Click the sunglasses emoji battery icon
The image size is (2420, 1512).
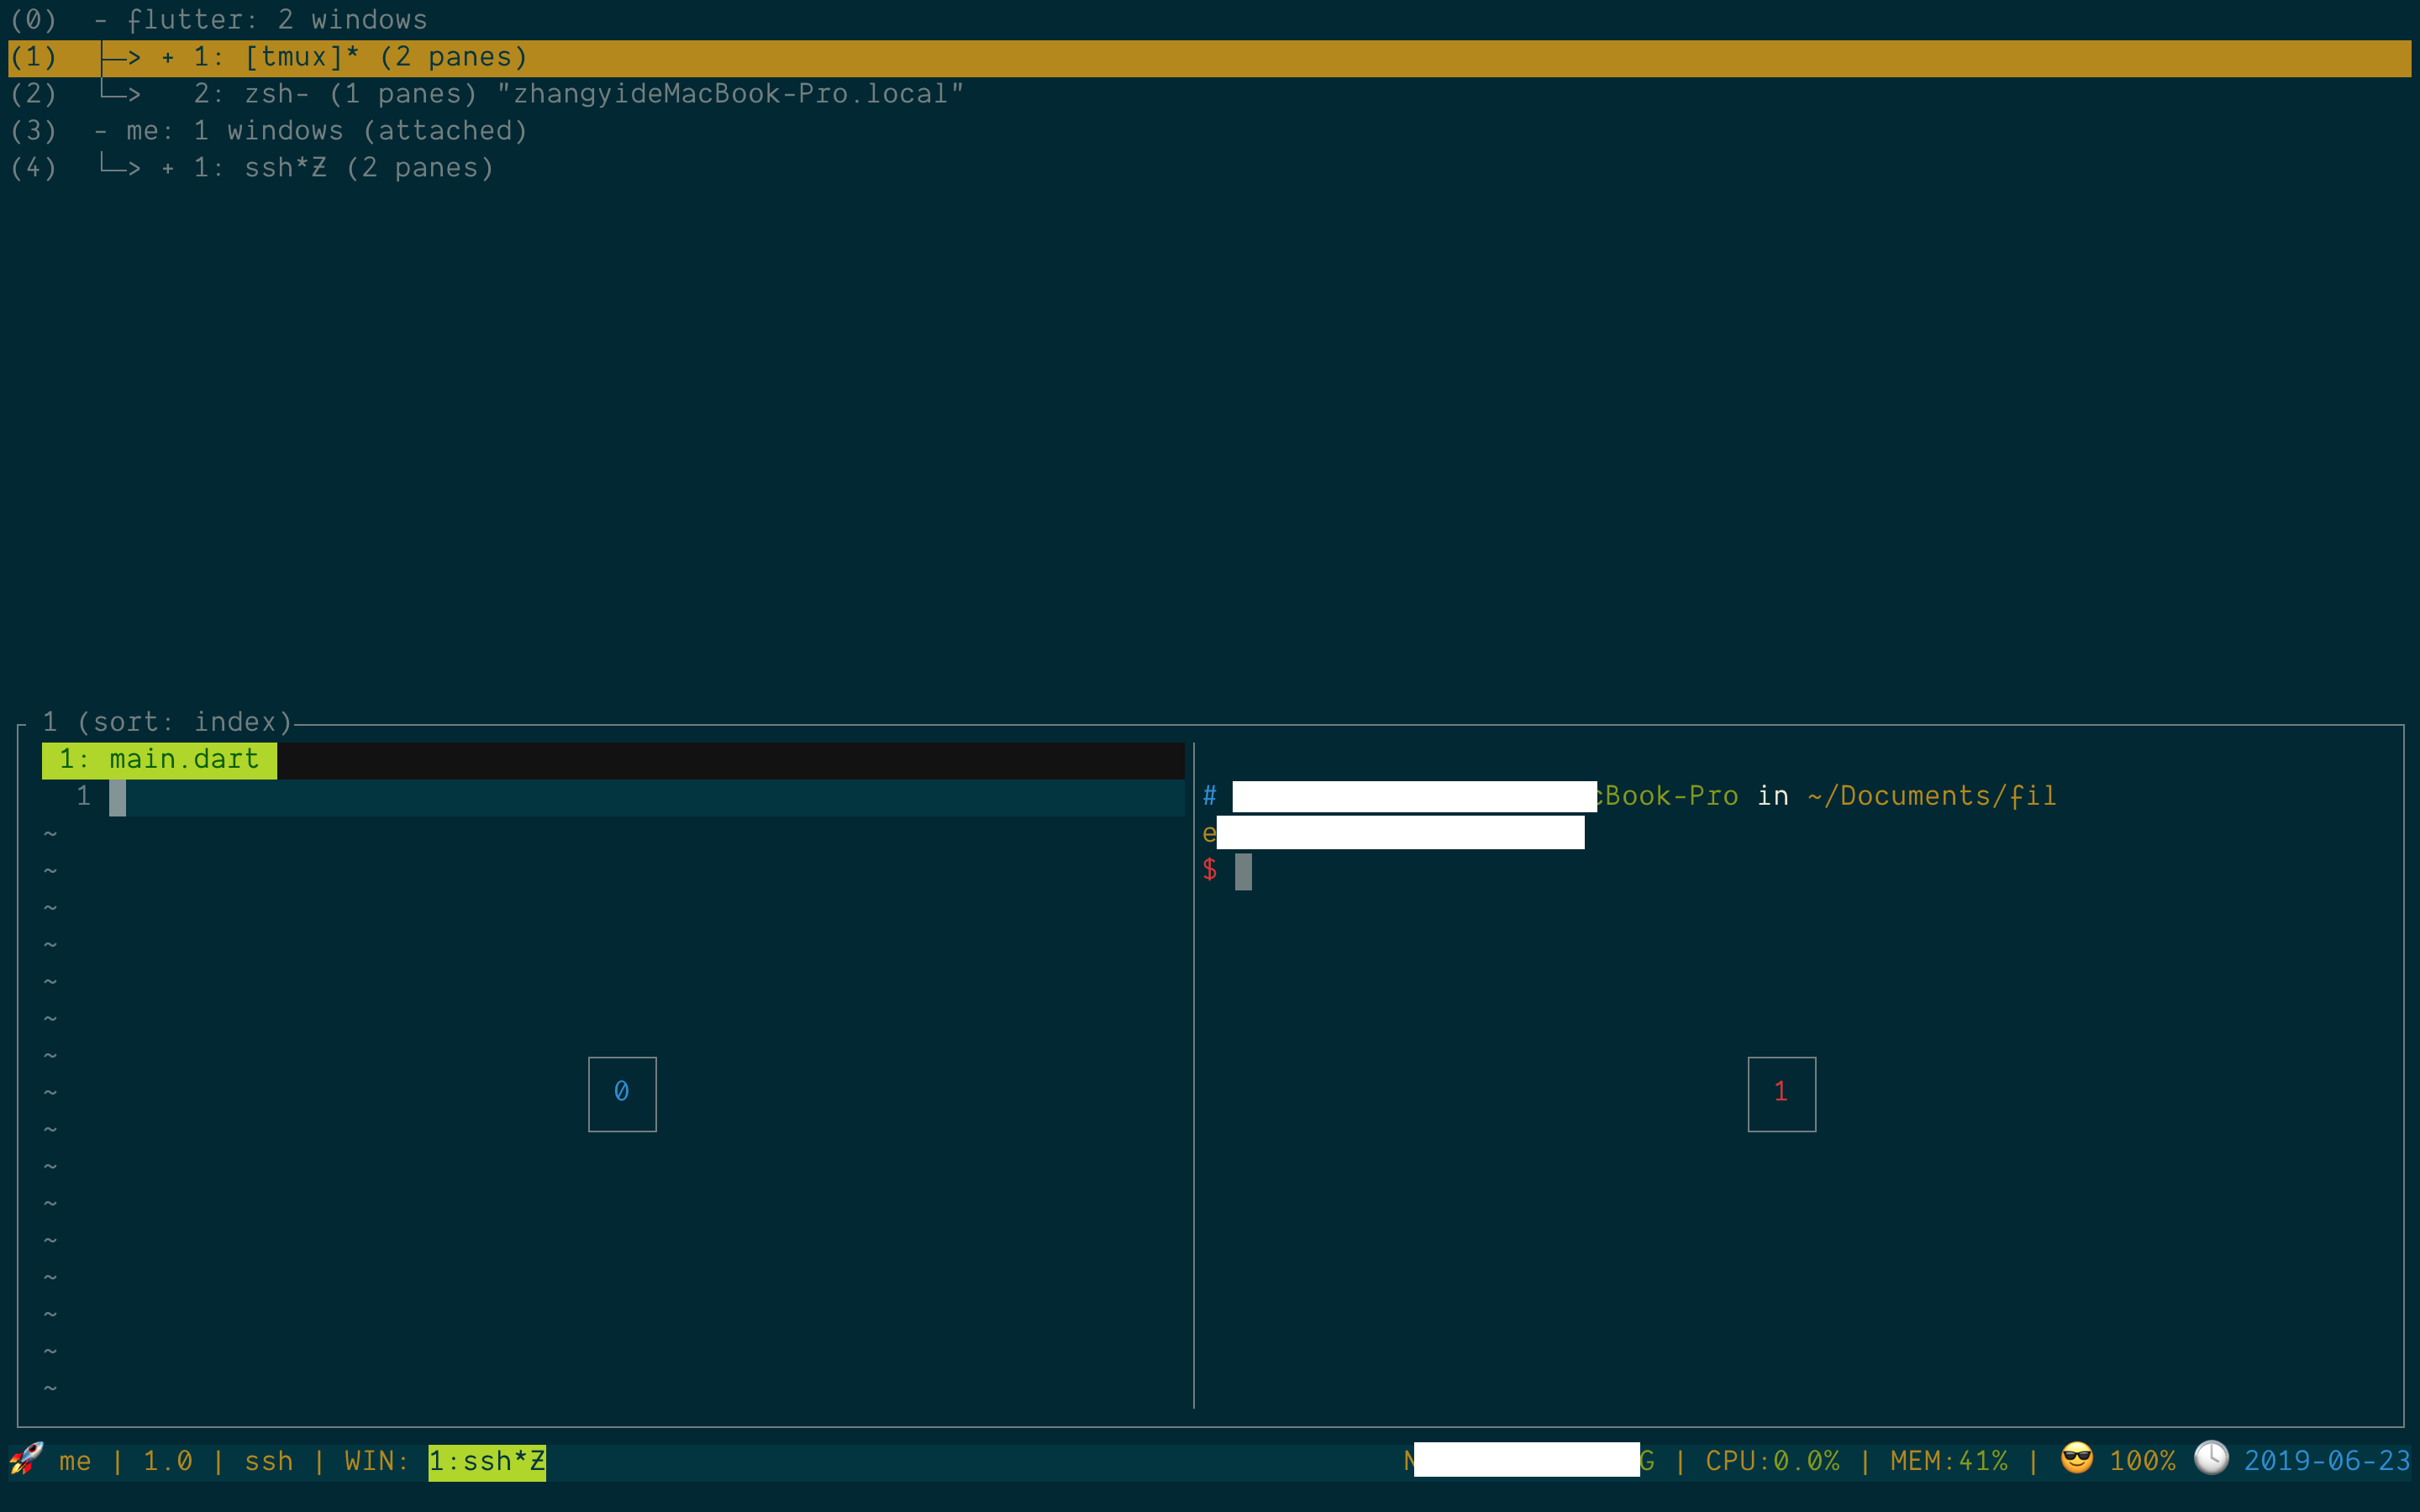pos(2077,1458)
